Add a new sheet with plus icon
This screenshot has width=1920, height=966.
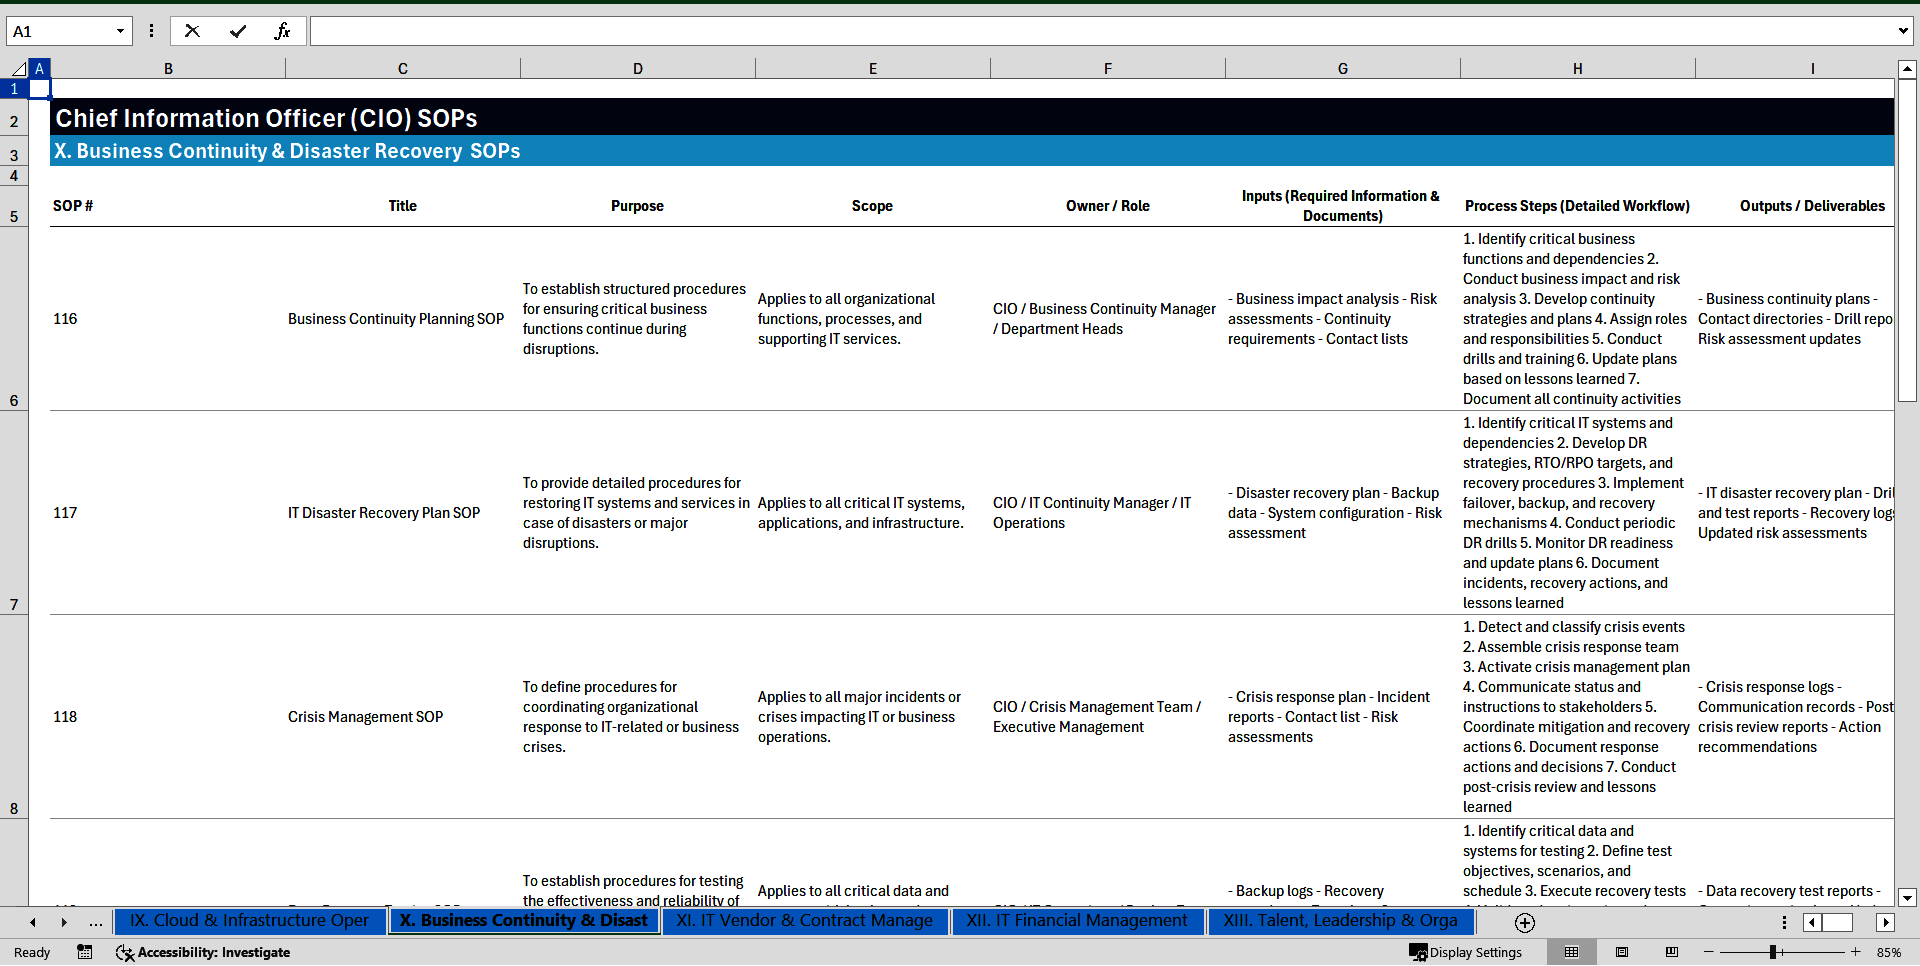click(x=1524, y=922)
